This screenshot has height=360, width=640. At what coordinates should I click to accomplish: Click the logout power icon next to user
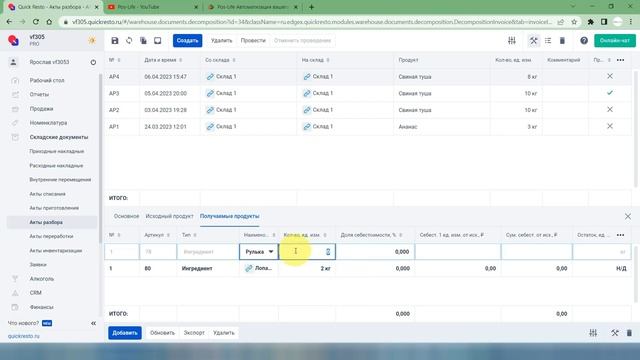(x=93, y=62)
